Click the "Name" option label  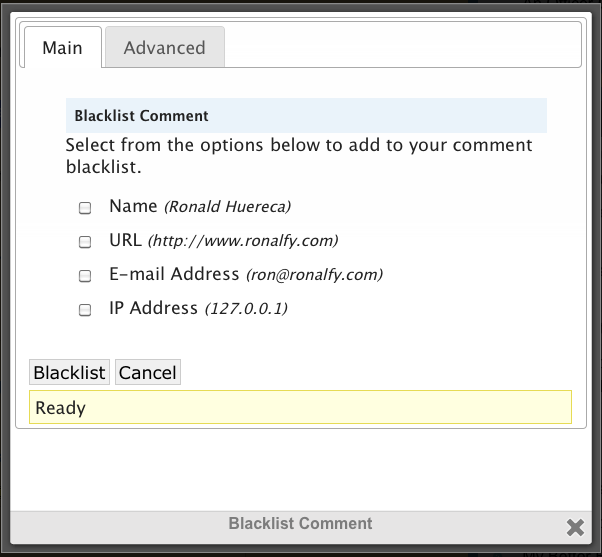tap(133, 206)
